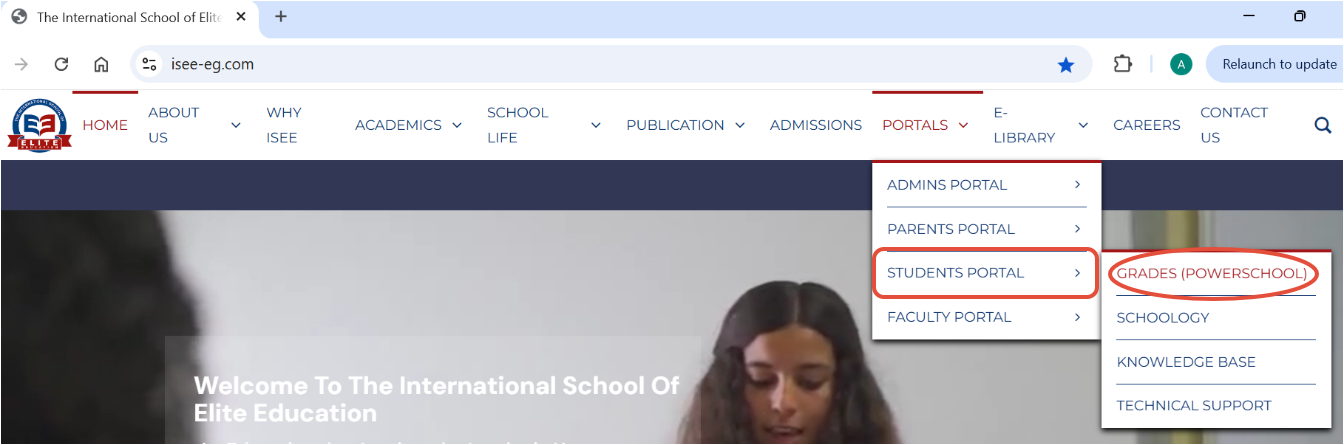1344x445 pixels.
Task: Select the FACULTY PORTAL menu entry
Action: tap(949, 317)
